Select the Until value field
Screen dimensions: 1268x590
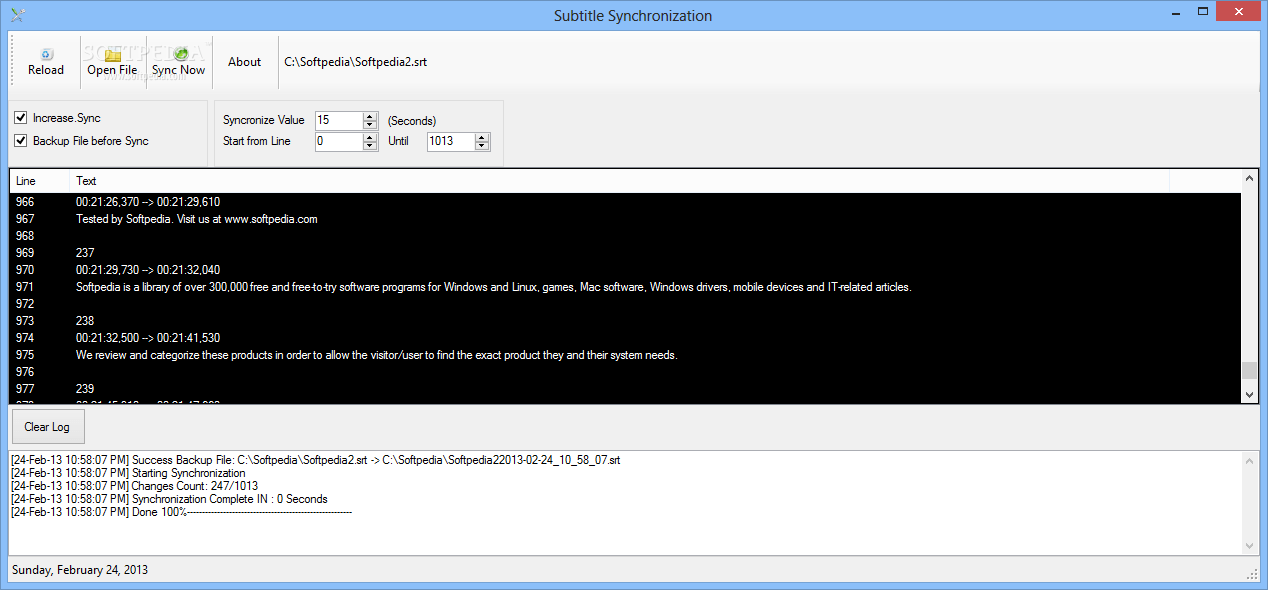pos(452,142)
